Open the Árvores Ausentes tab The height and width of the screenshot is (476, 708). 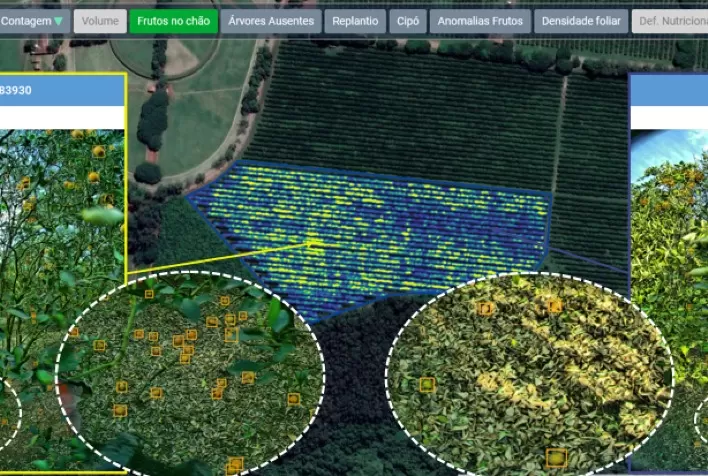tap(271, 21)
